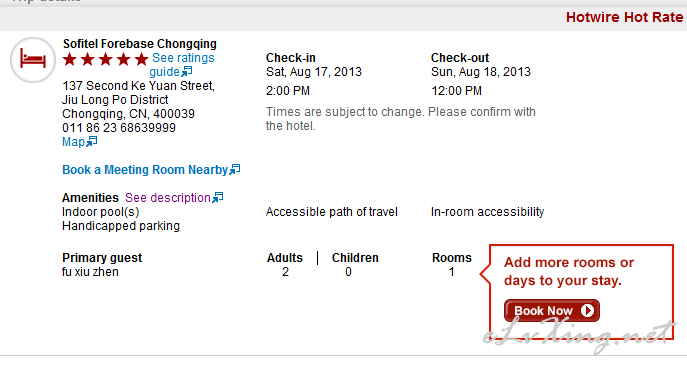The image size is (687, 368).
Task: Click the Check-in date Sat, Aug 17, 2013
Action: click(x=314, y=72)
